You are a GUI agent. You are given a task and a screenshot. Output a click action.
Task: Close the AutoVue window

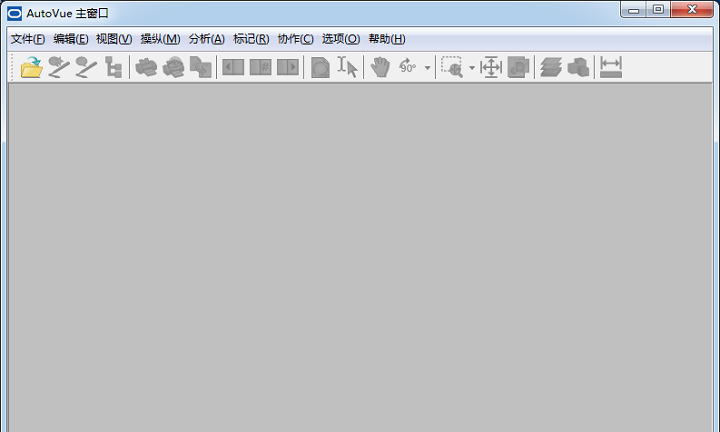click(692, 9)
